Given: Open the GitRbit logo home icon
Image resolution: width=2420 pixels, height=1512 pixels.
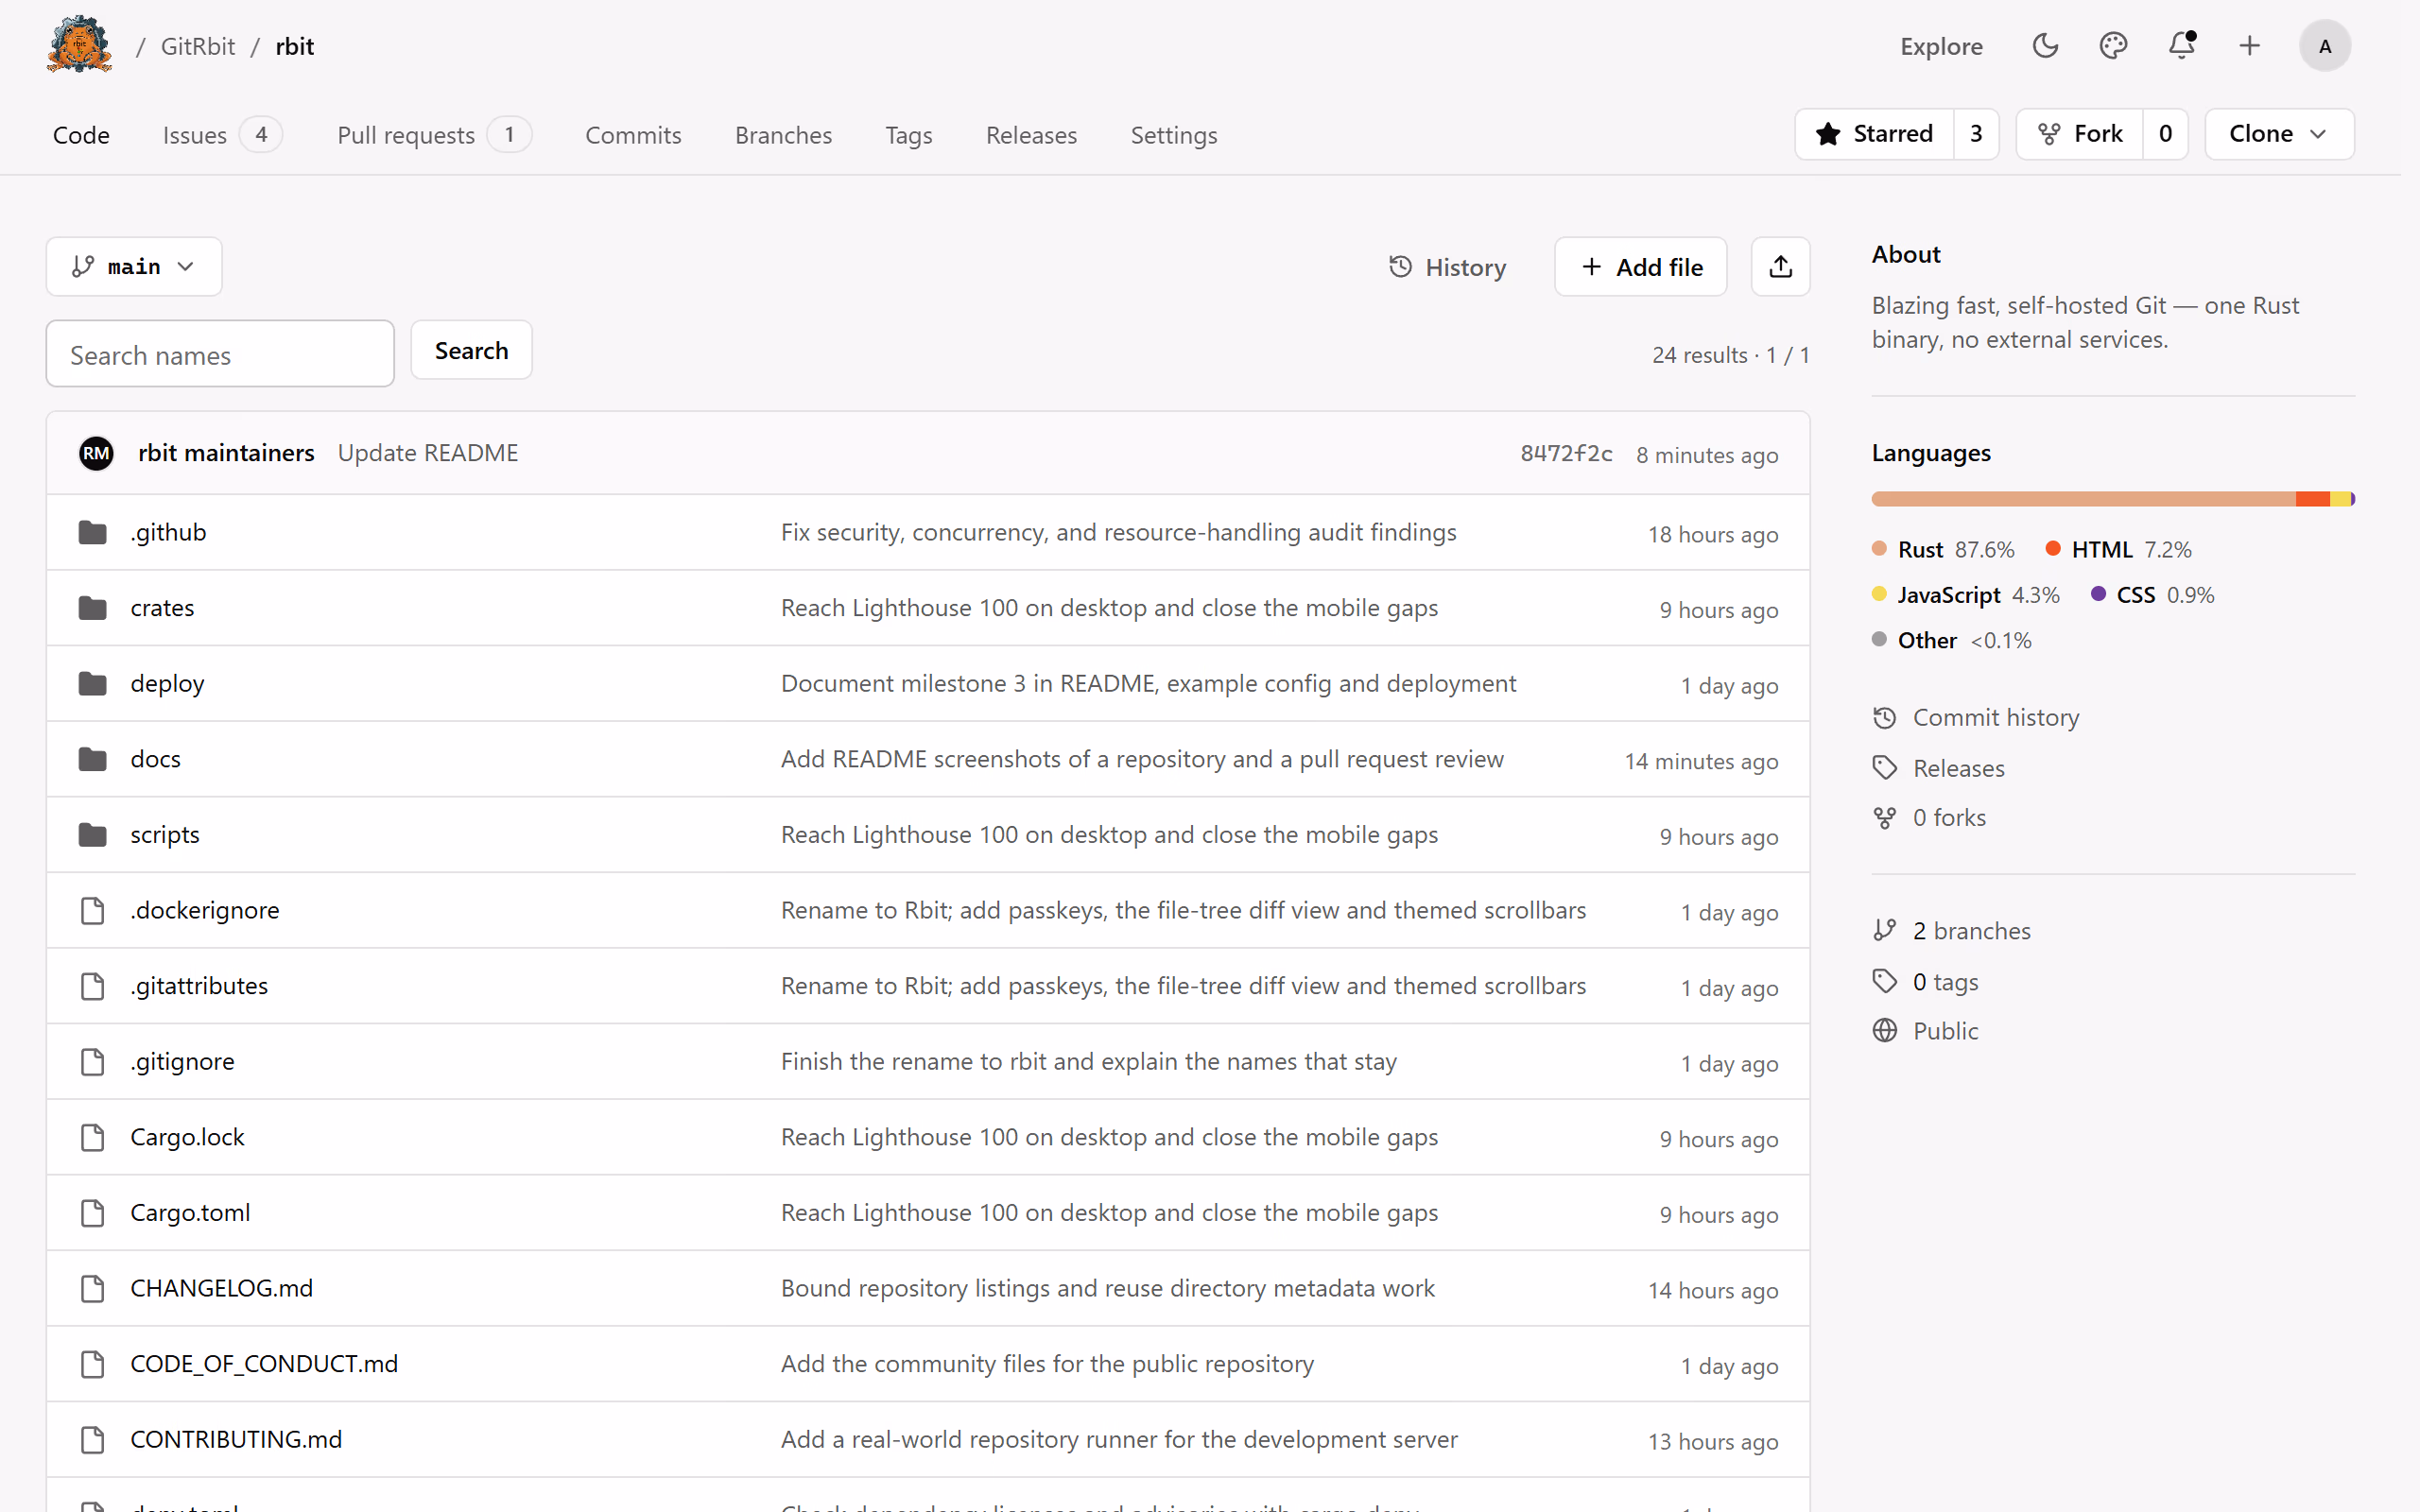Looking at the screenshot, I should tap(79, 45).
